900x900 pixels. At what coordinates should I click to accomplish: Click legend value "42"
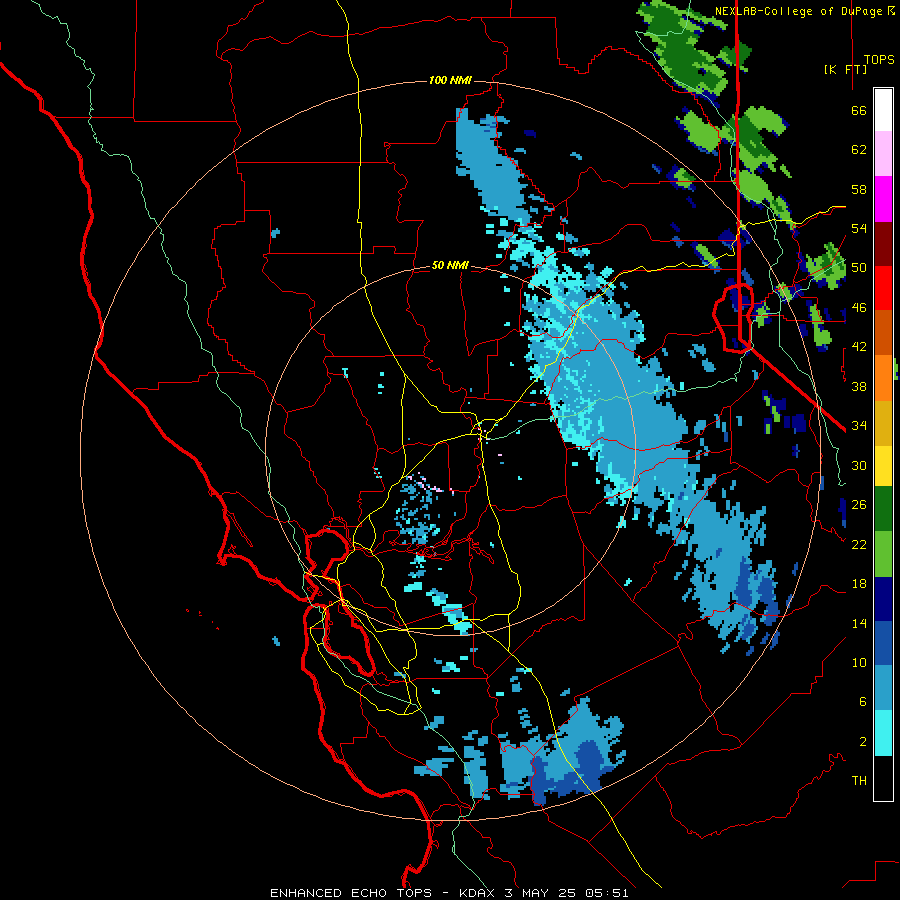(859, 347)
